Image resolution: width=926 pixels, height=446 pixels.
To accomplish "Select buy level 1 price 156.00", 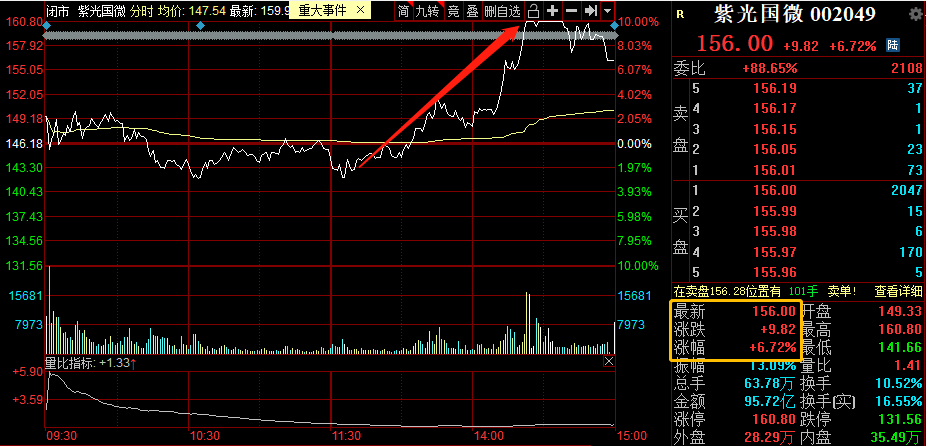I will point(775,191).
